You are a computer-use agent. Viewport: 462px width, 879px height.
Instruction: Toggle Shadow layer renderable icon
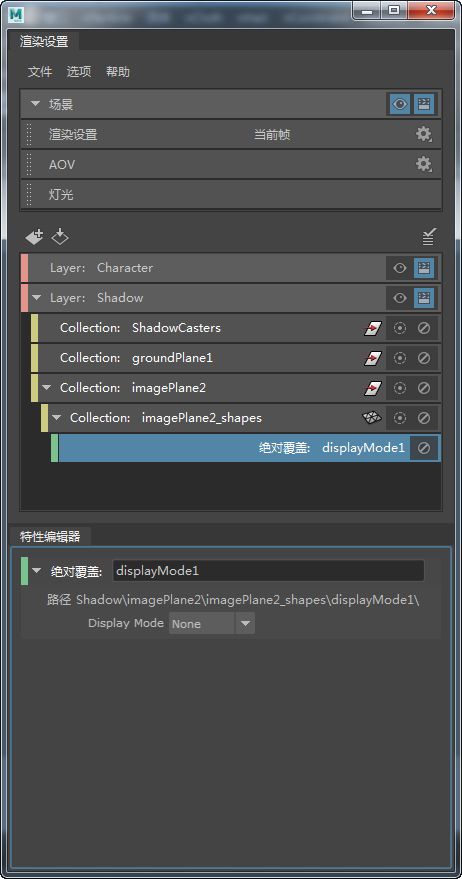(x=424, y=298)
